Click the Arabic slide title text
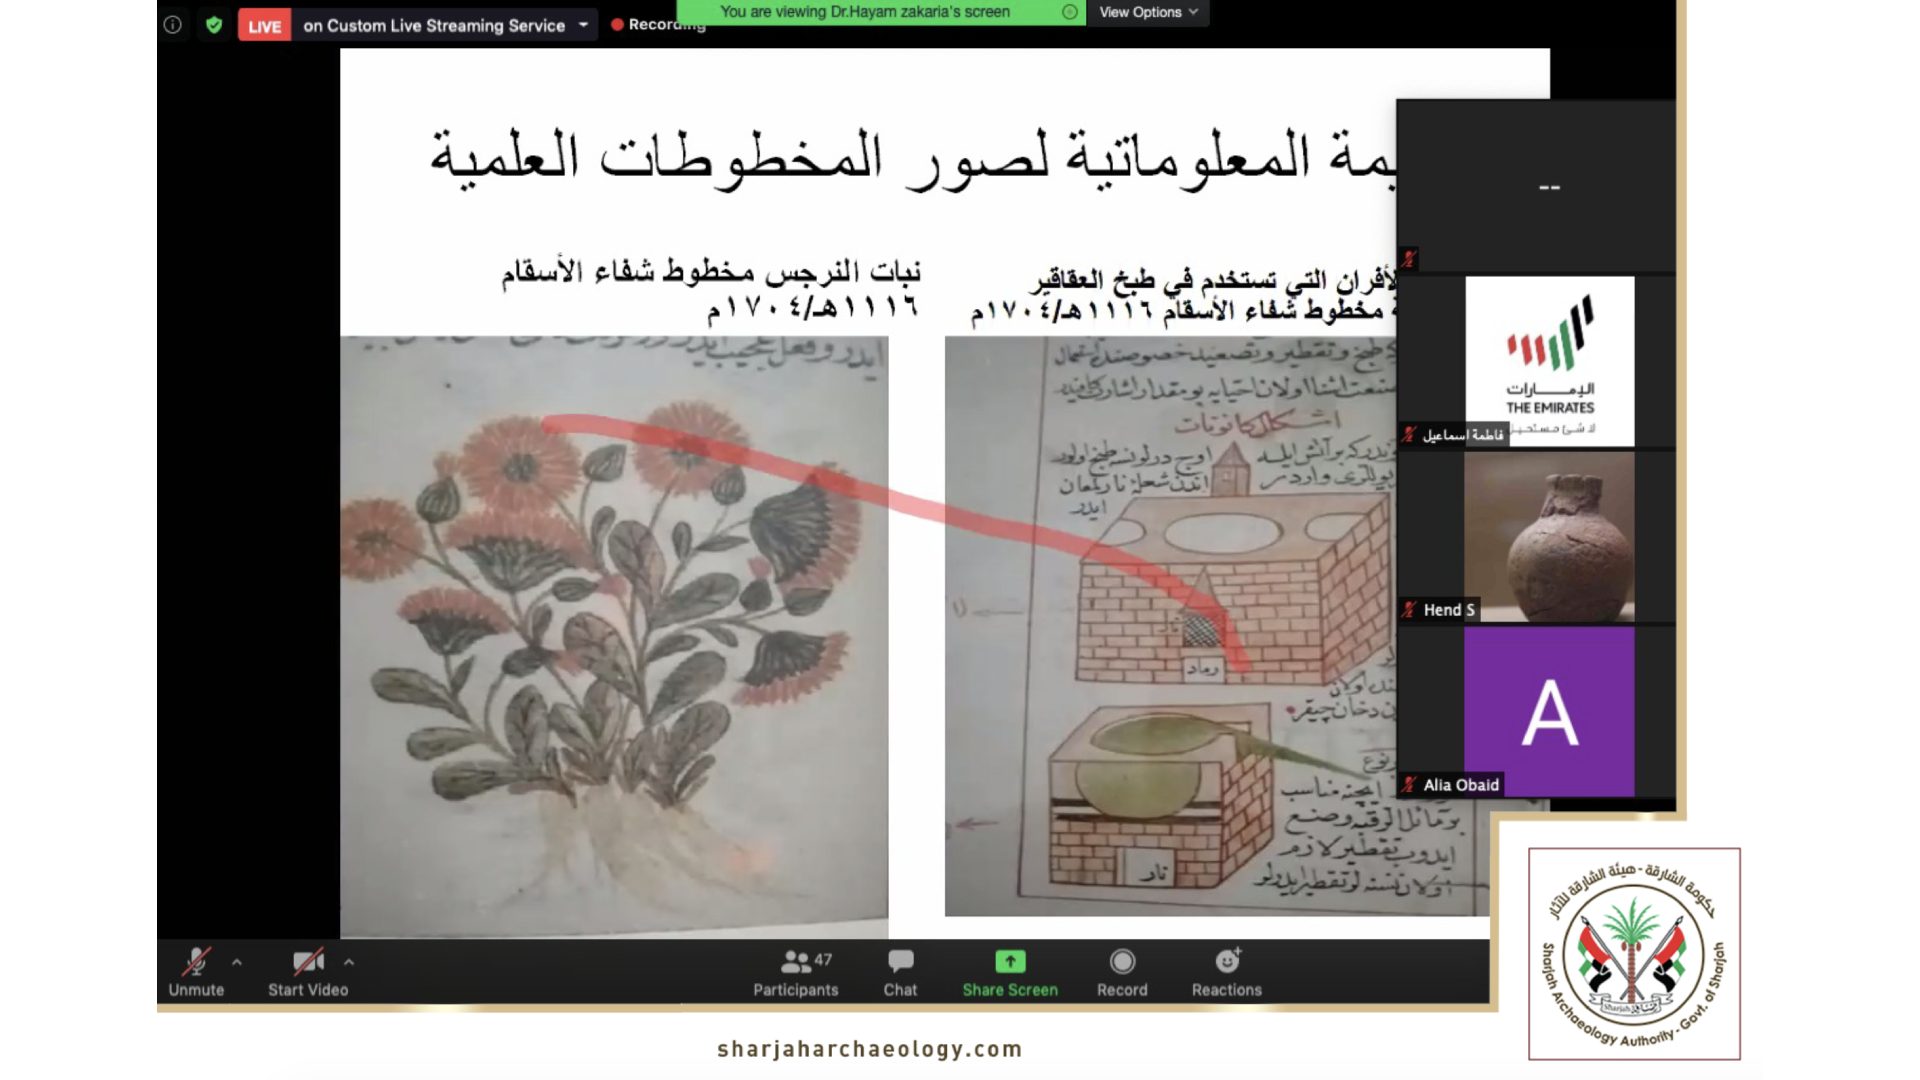1920x1080 pixels. click(912, 158)
